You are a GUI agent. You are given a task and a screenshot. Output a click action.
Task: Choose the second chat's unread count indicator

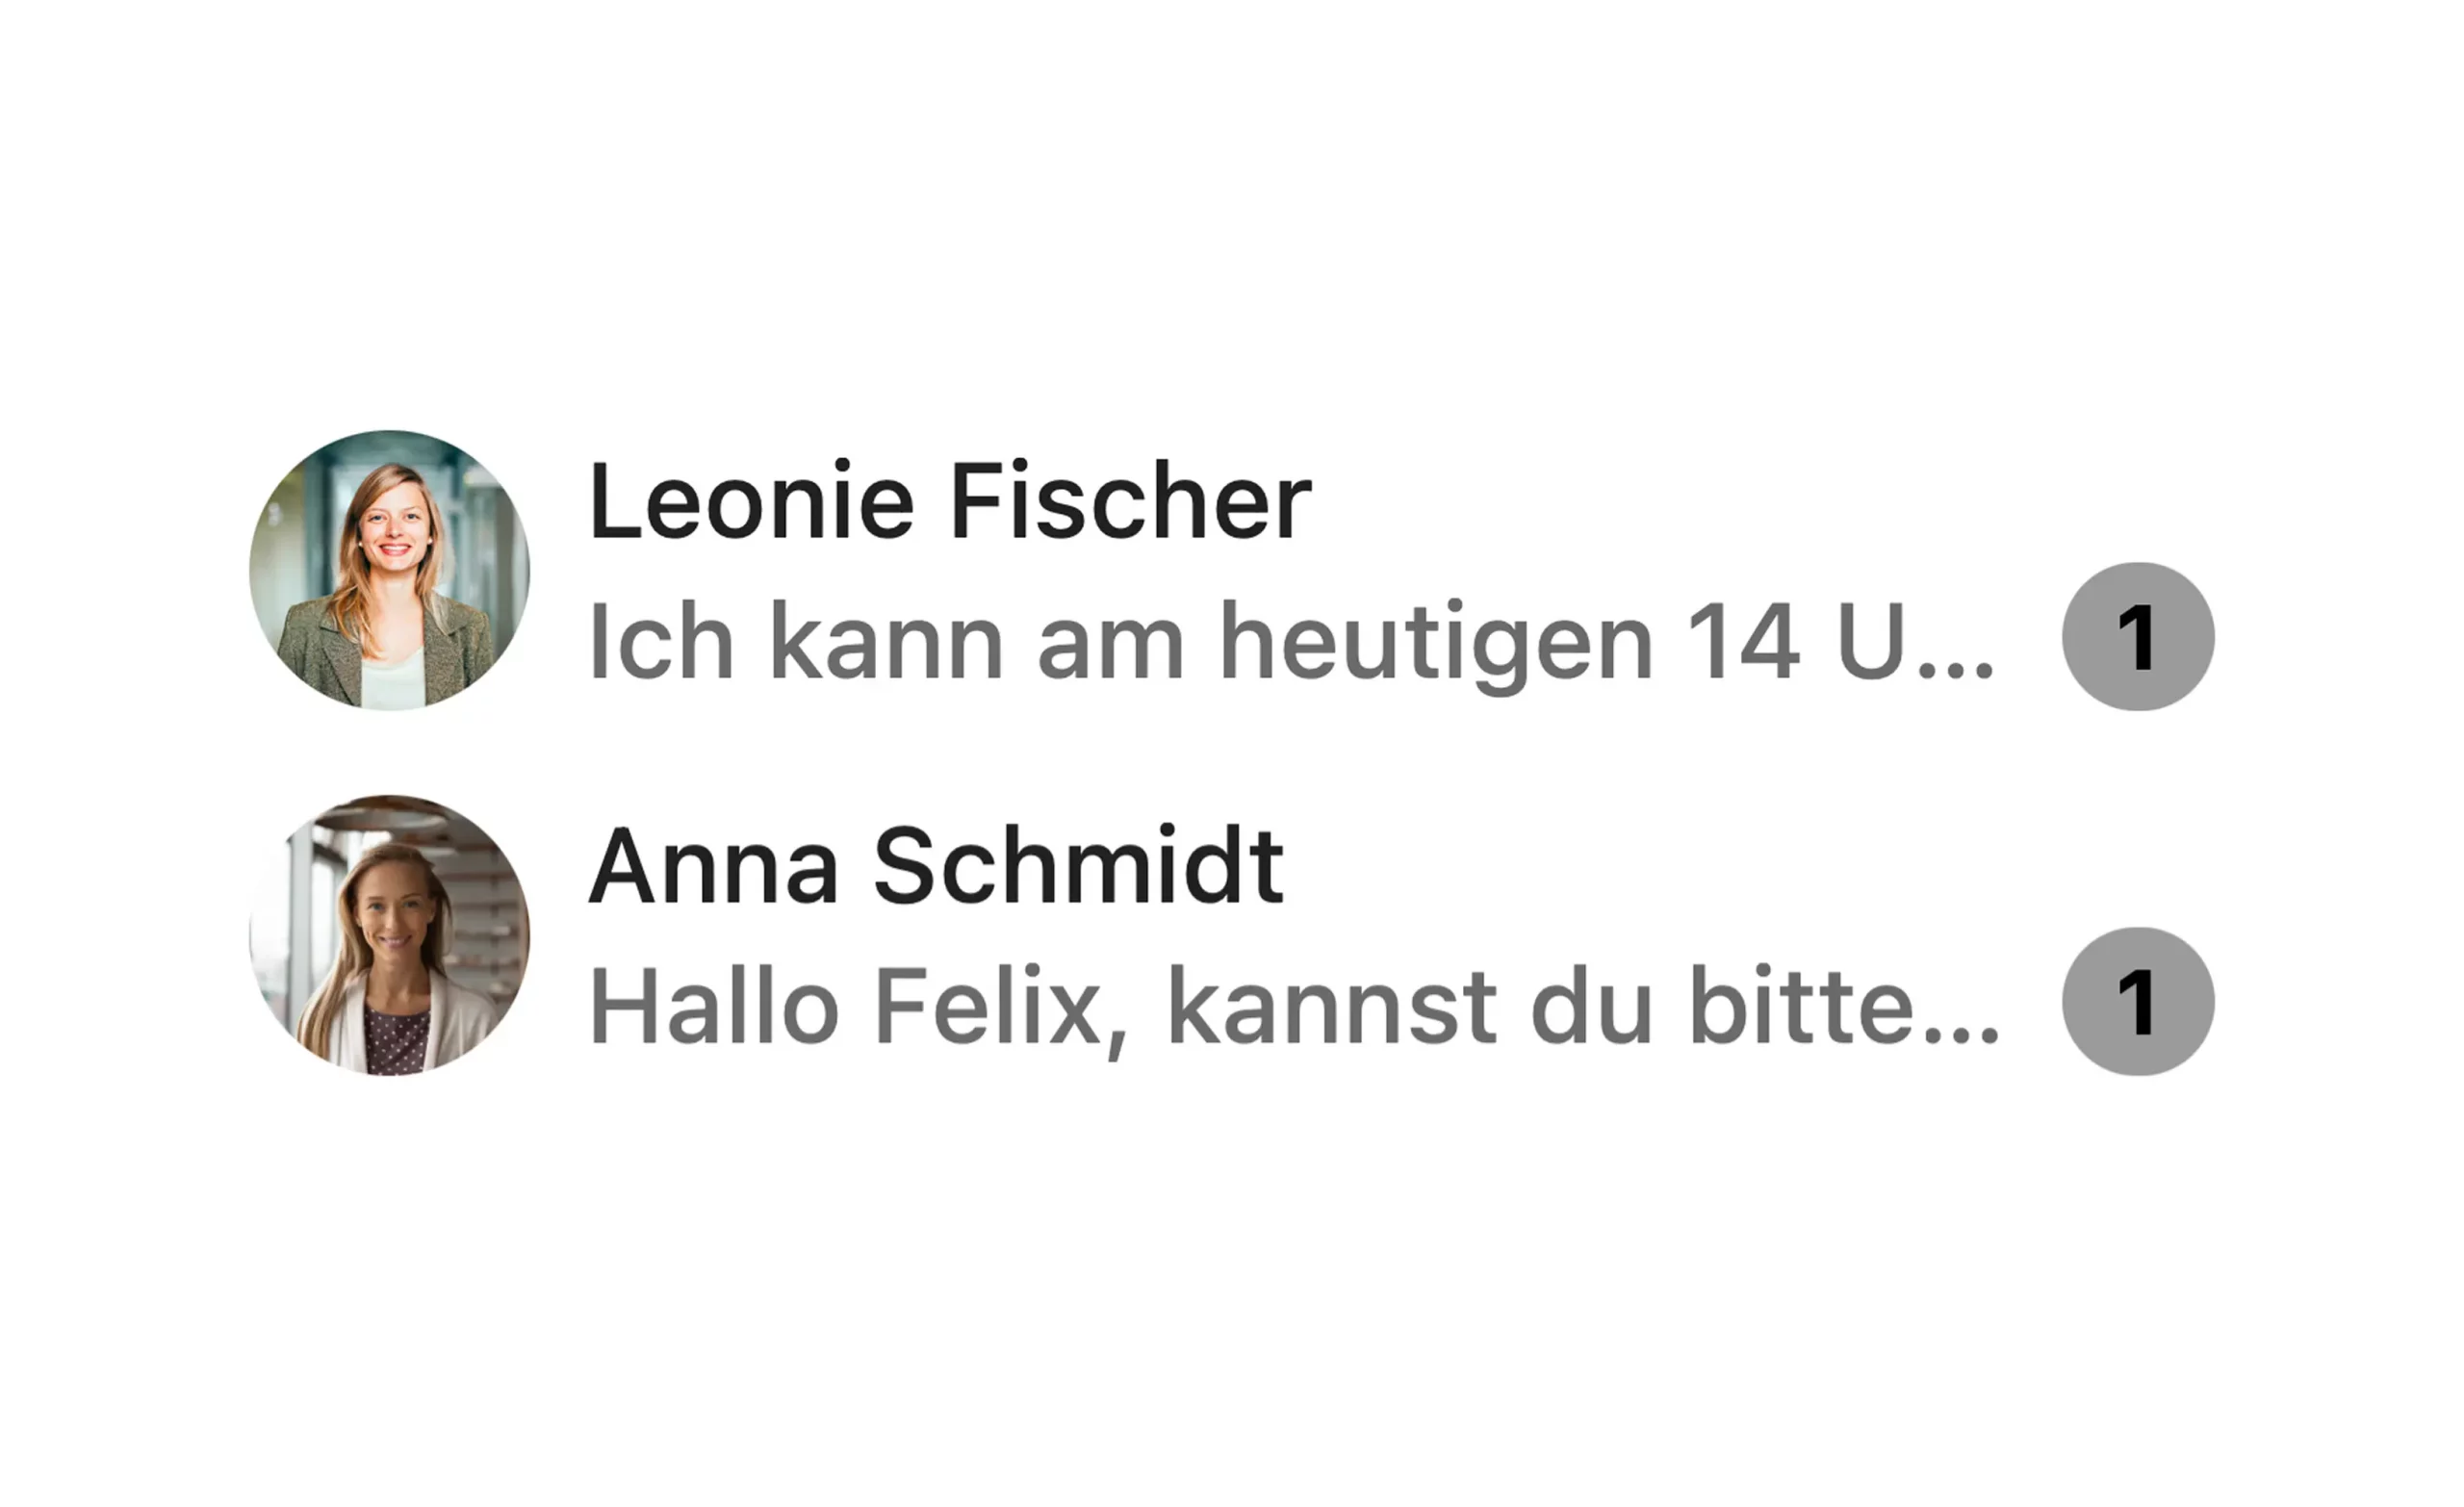2138,1001
